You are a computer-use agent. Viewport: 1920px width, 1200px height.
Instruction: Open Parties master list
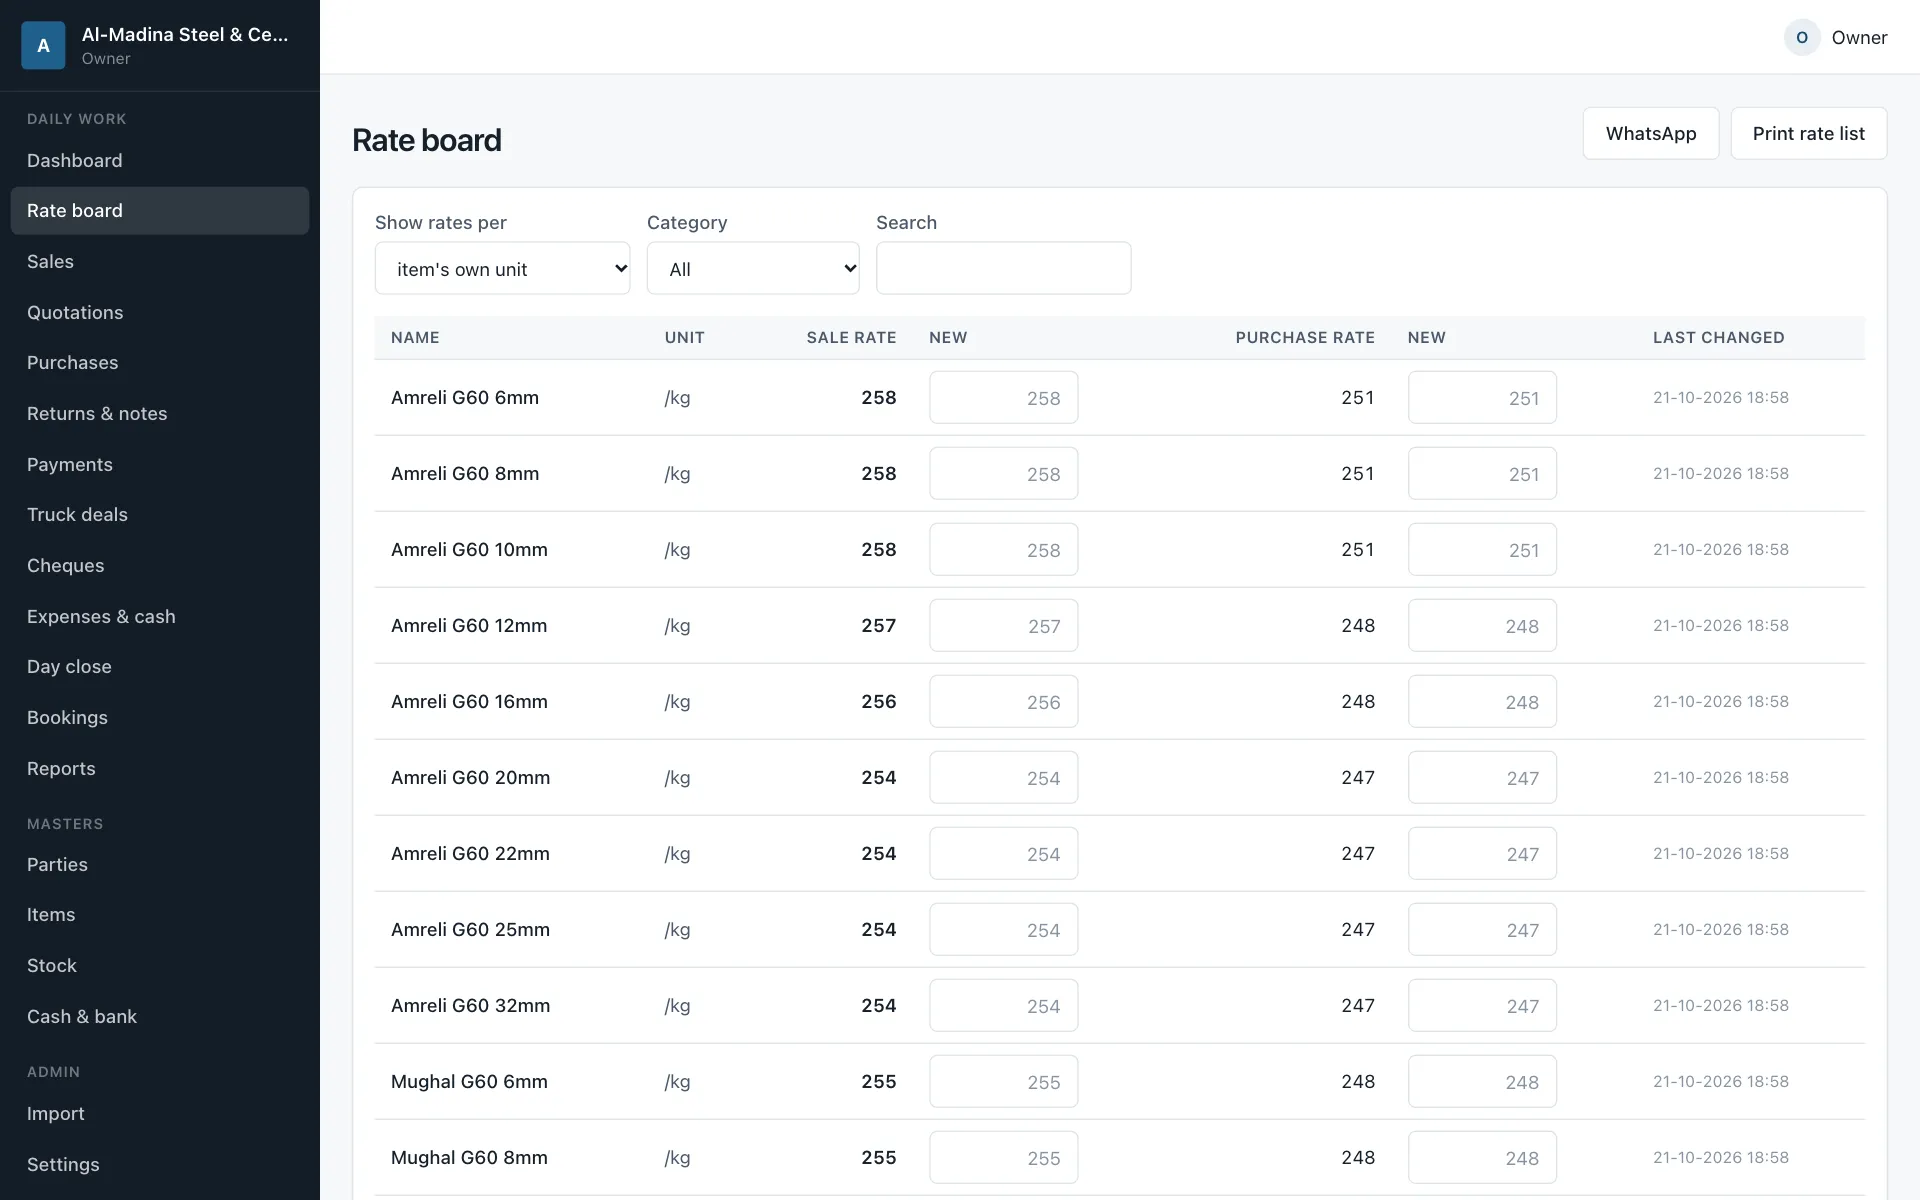[160, 864]
